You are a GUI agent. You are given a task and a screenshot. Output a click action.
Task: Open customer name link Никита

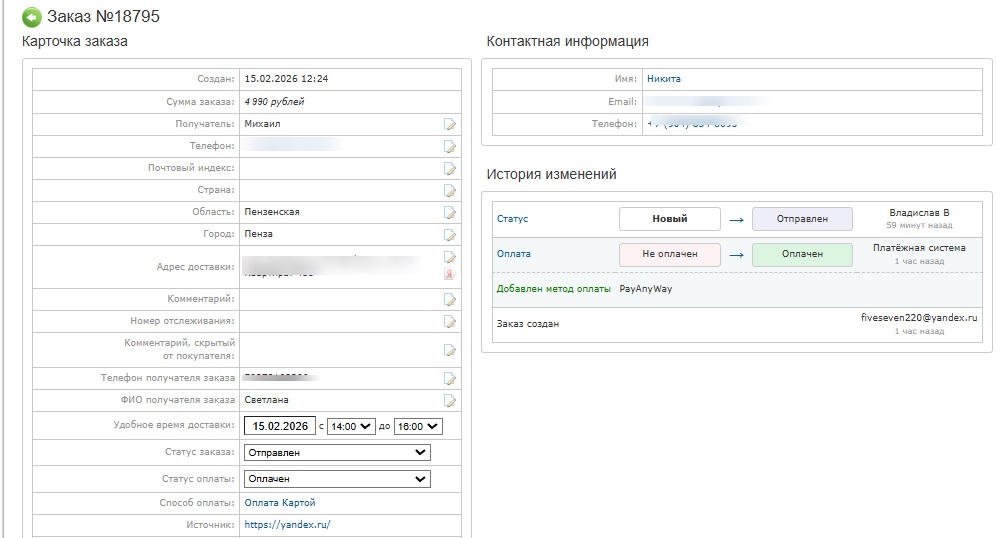(x=663, y=79)
